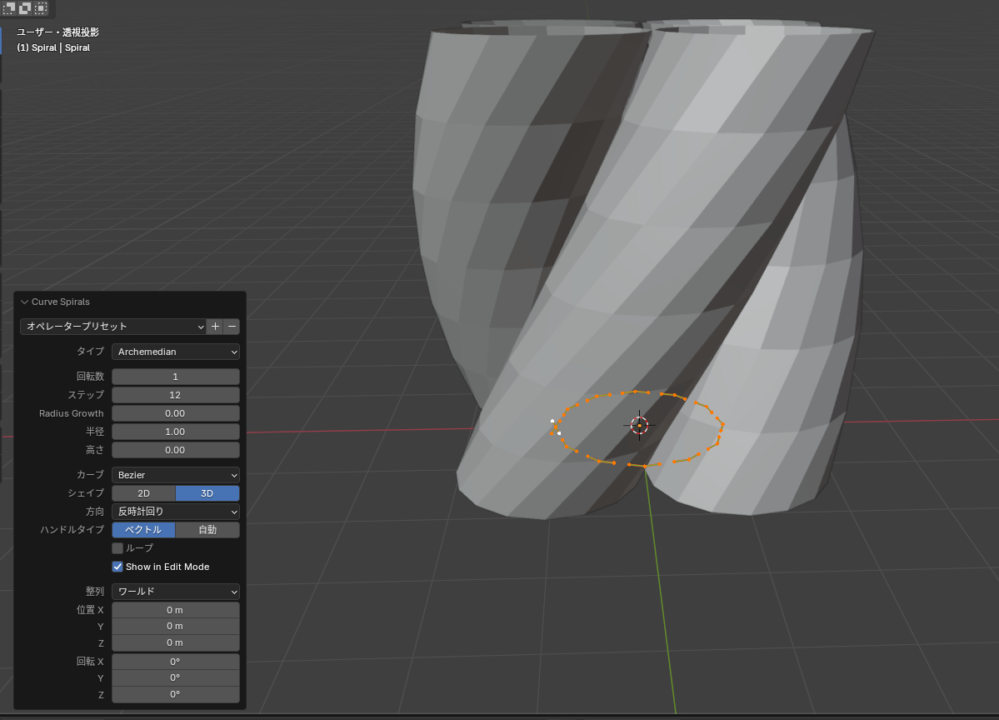The height and width of the screenshot is (720, 999).
Task: Add a new operator preset with plus icon
Action: coord(215,326)
